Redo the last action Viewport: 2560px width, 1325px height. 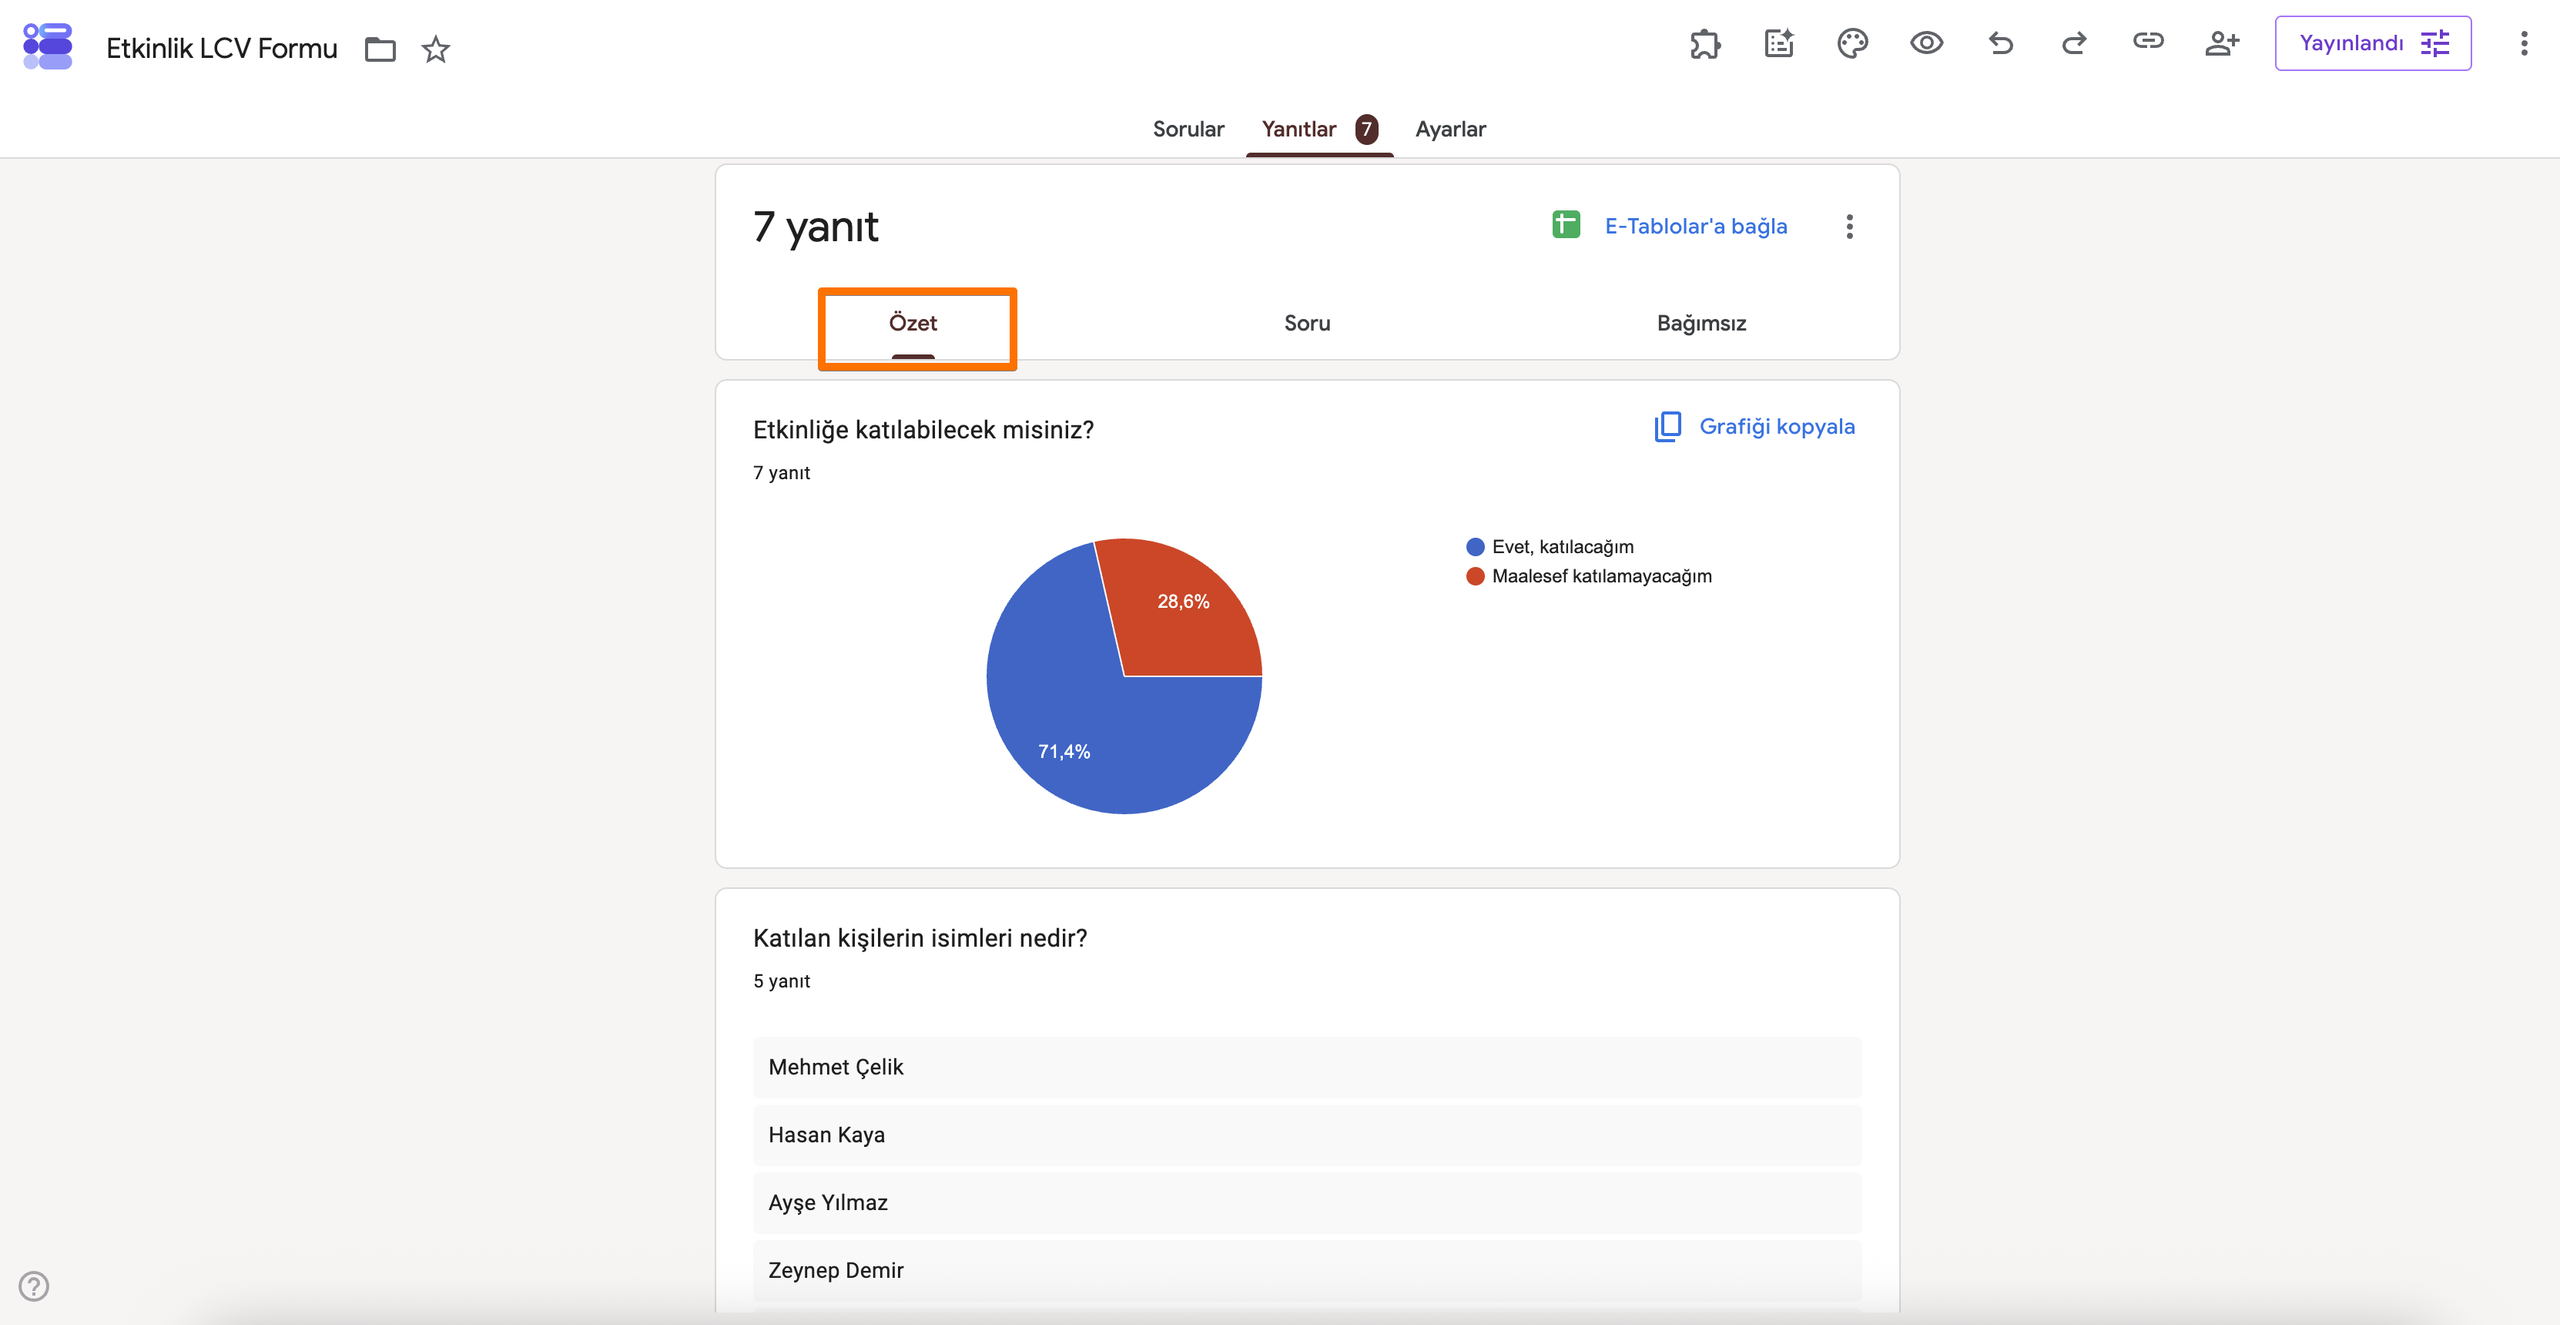pos(2074,43)
